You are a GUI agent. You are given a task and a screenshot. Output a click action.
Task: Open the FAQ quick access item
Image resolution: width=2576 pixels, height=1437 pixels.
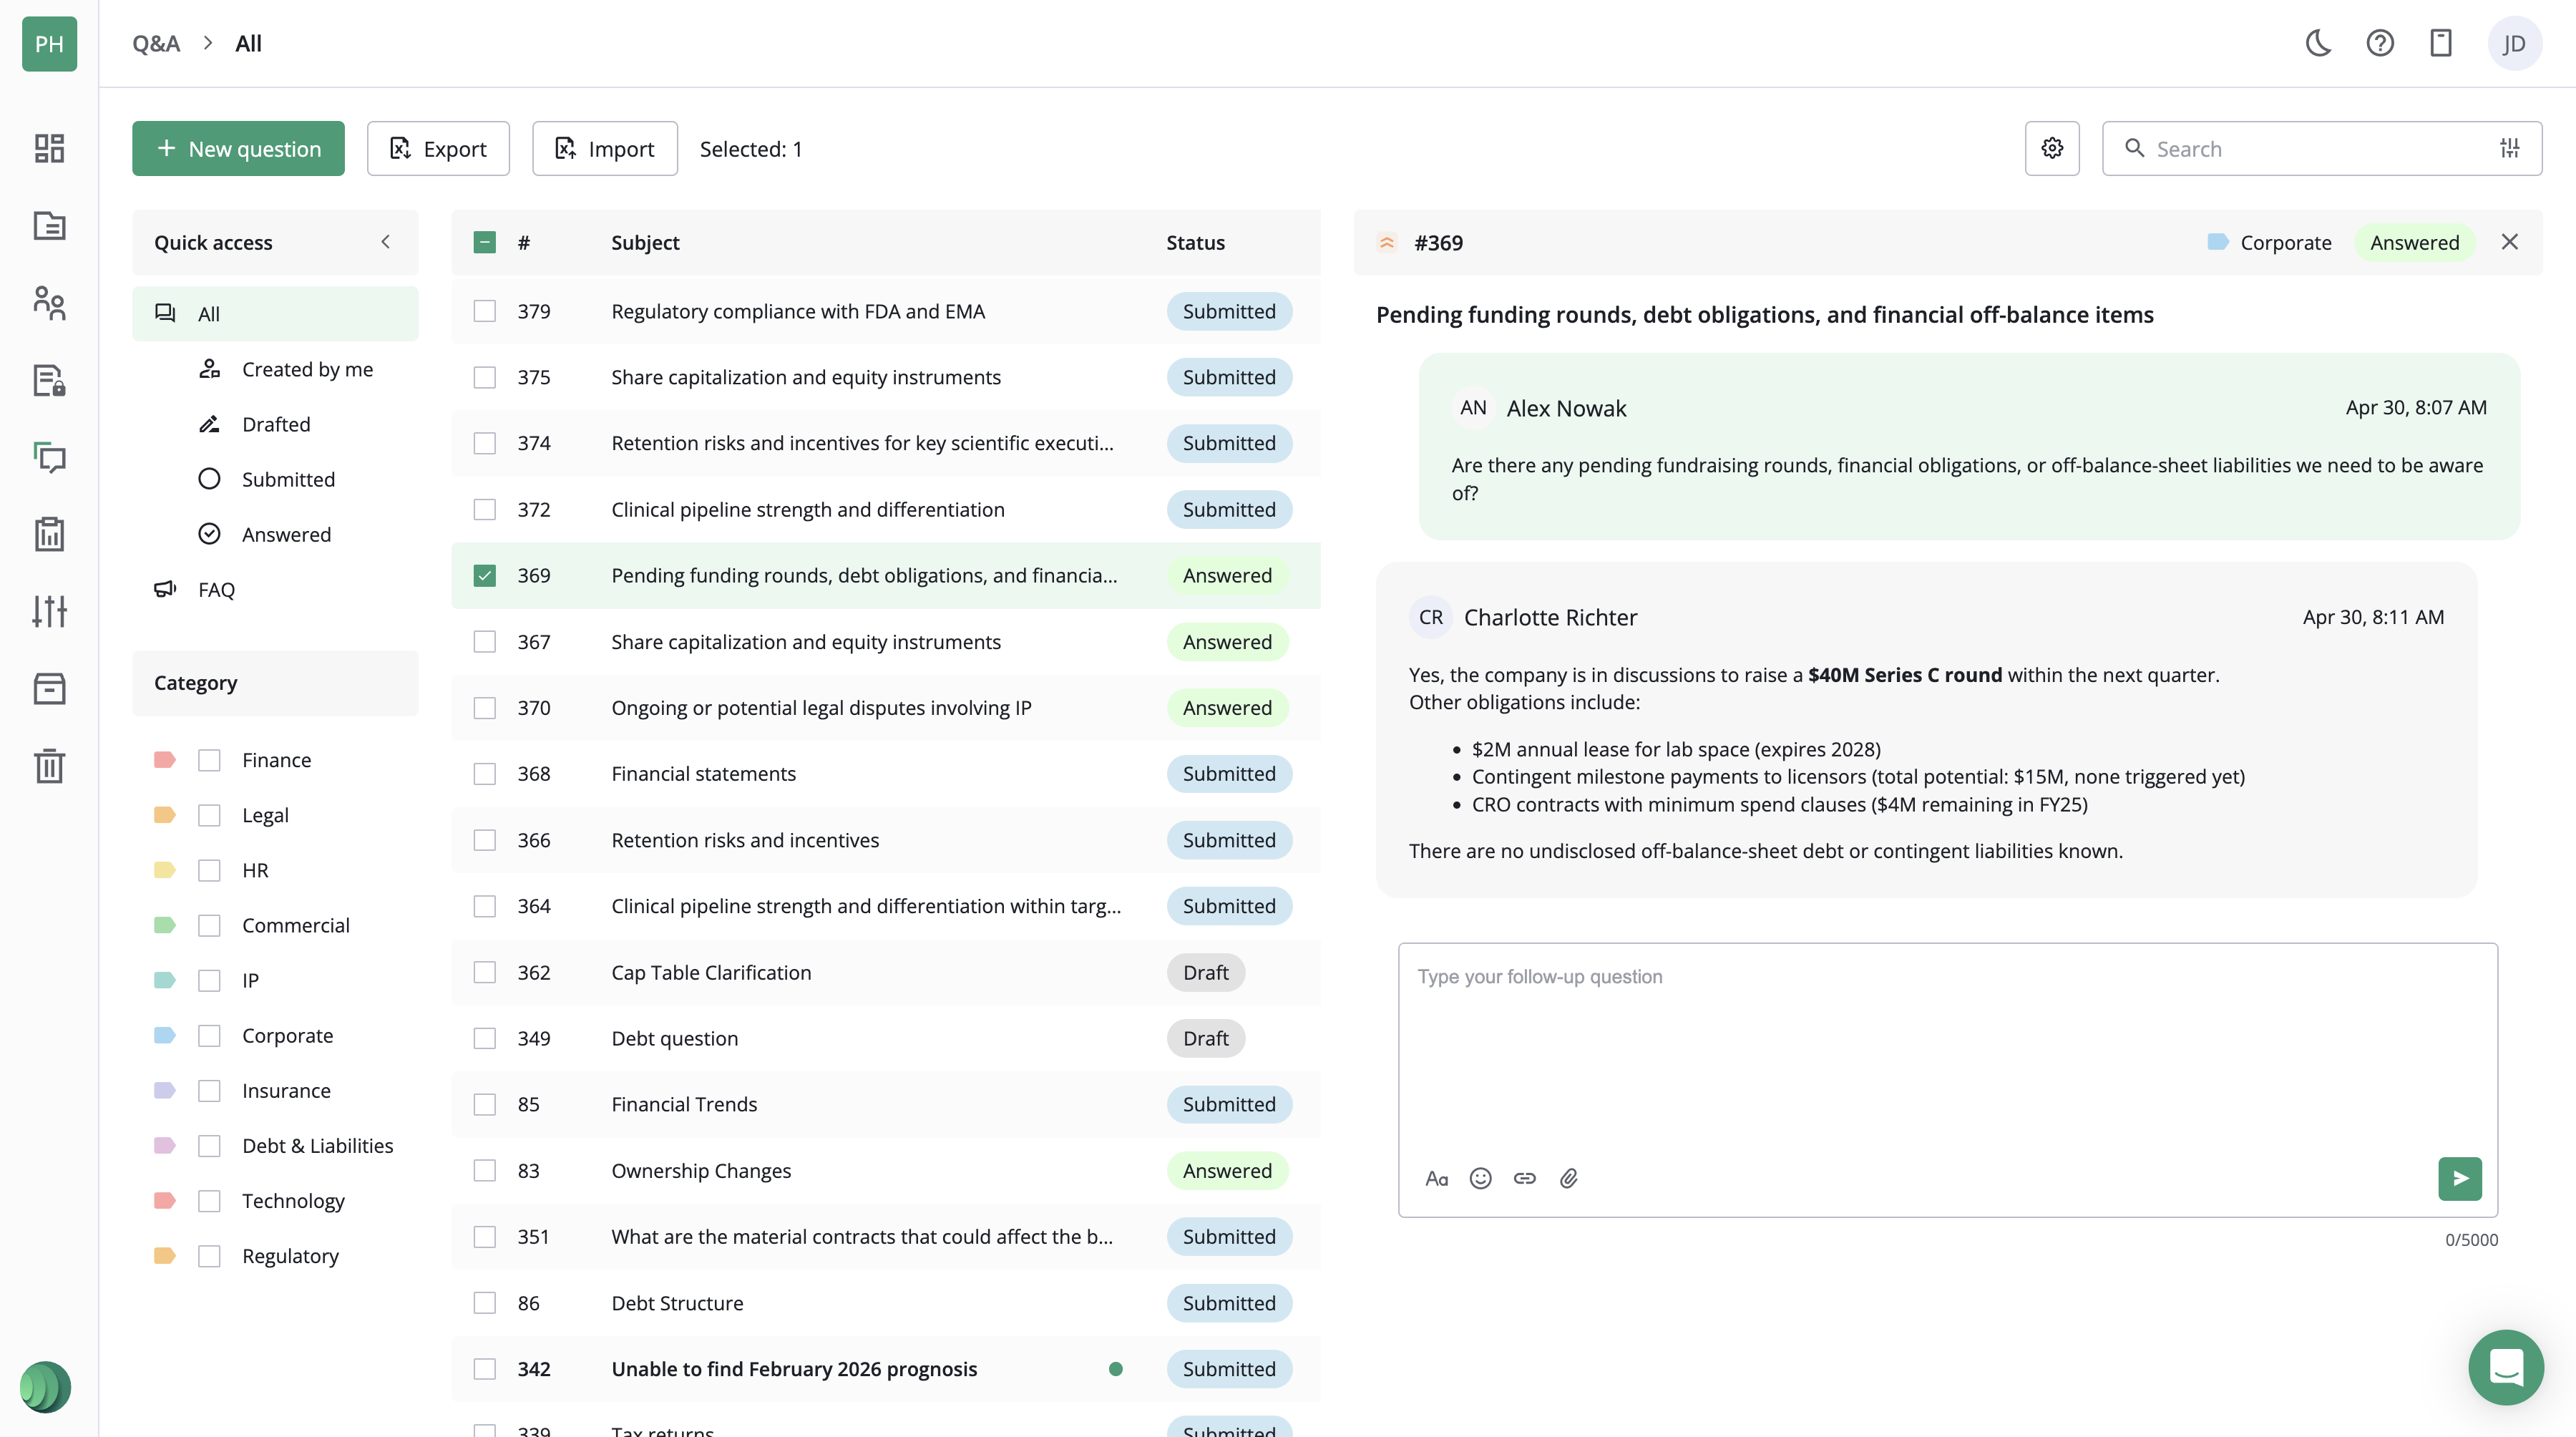click(x=216, y=589)
